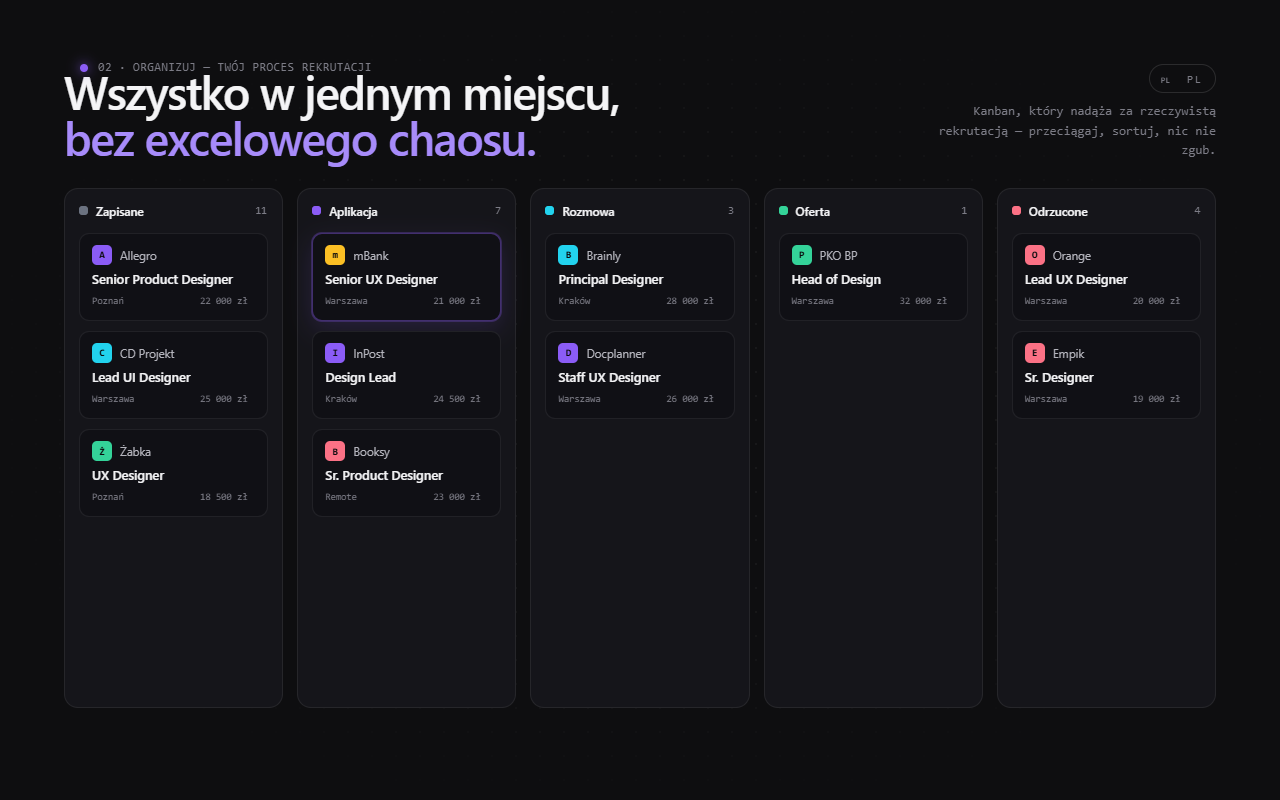
Task: Click the mBank company name
Action: (x=371, y=256)
